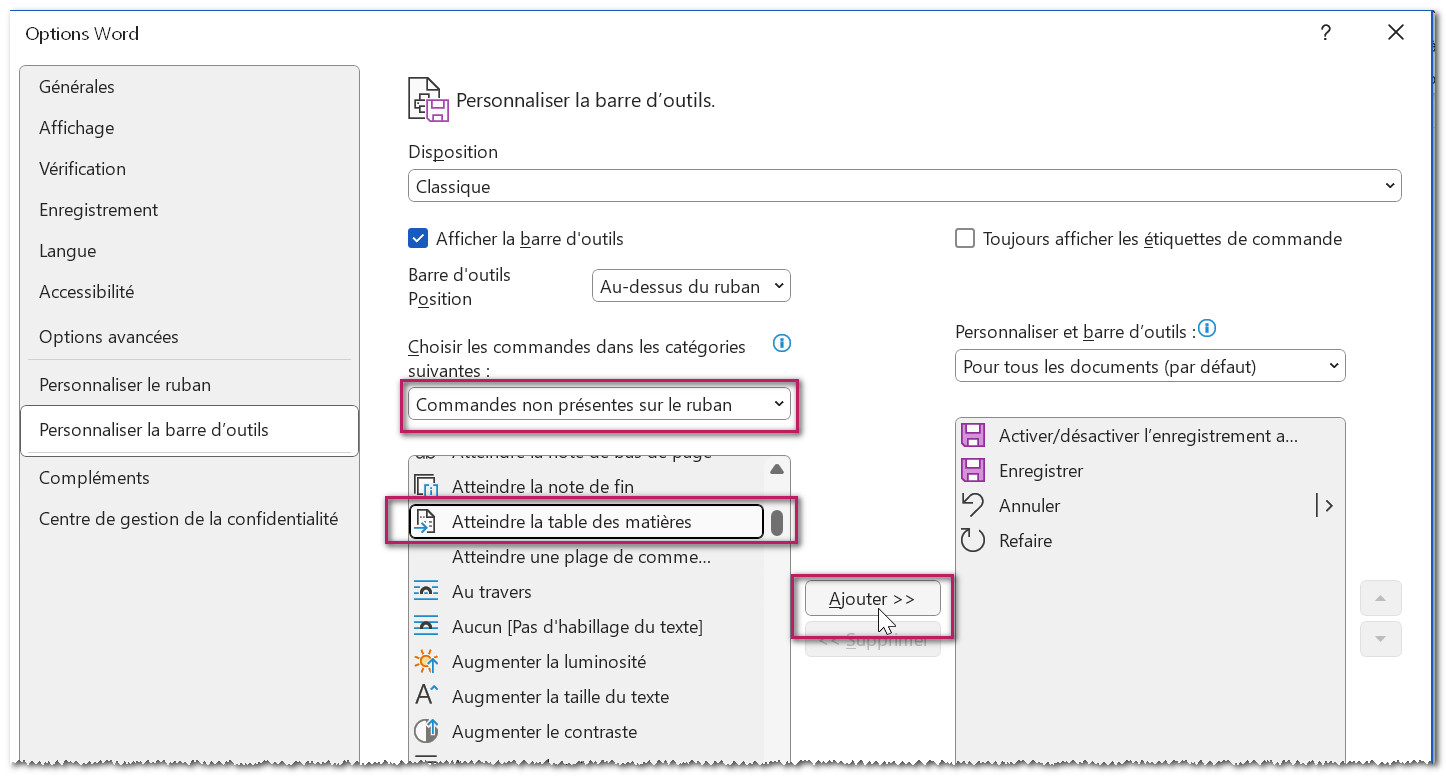This screenshot has width=1446, height=782.
Task: Click the Au travers wrap icon
Action: 426,591
